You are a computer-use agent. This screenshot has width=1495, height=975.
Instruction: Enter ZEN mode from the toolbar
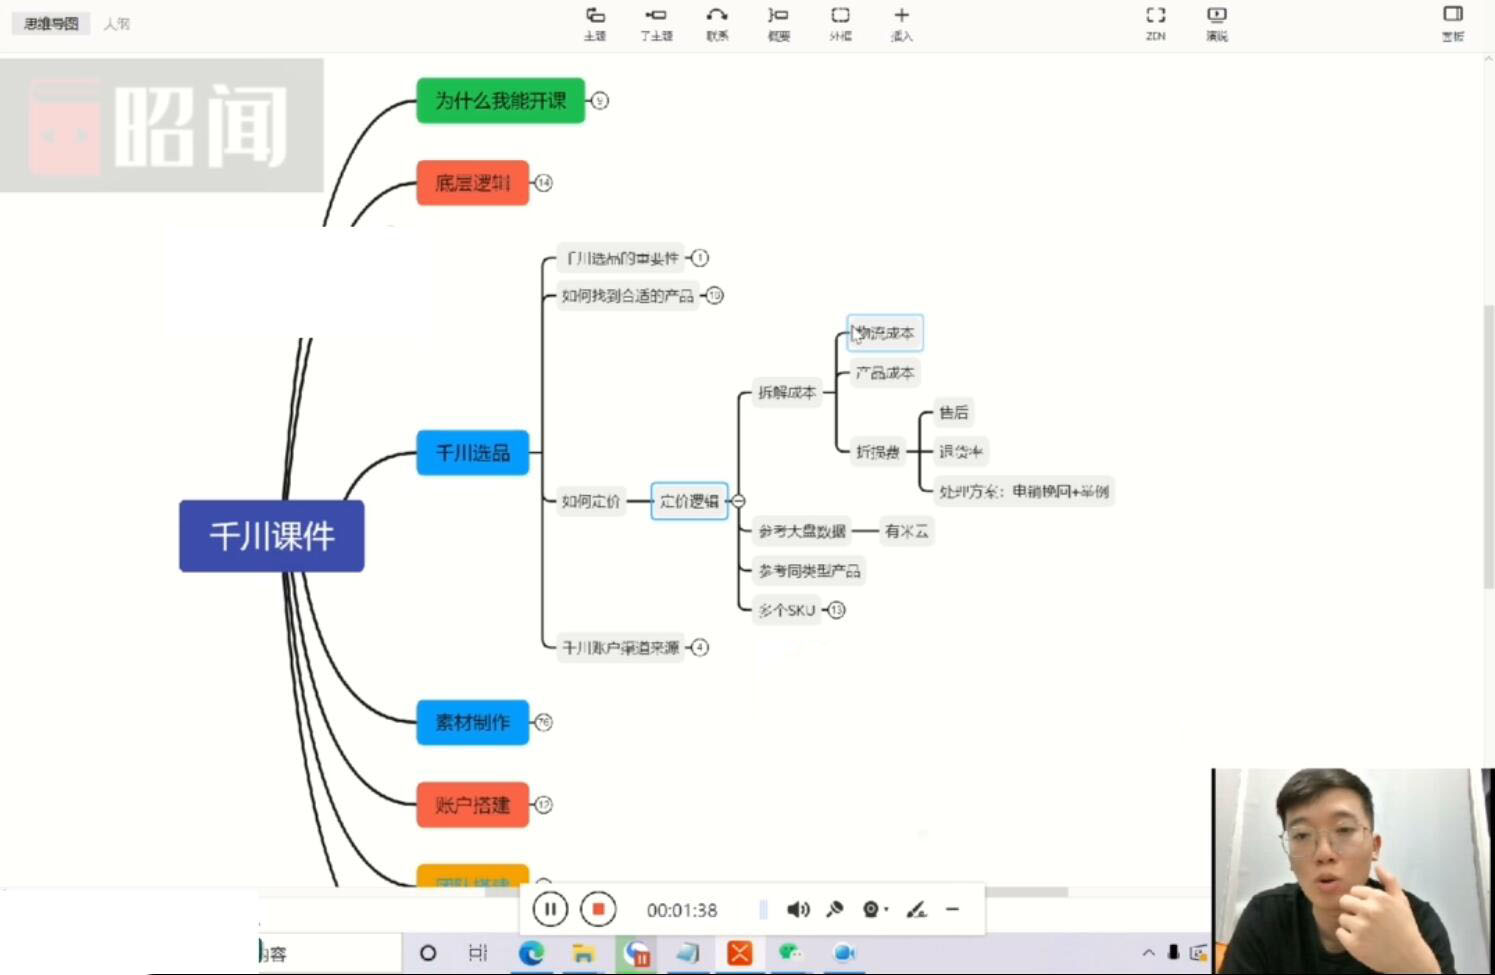point(1155,22)
